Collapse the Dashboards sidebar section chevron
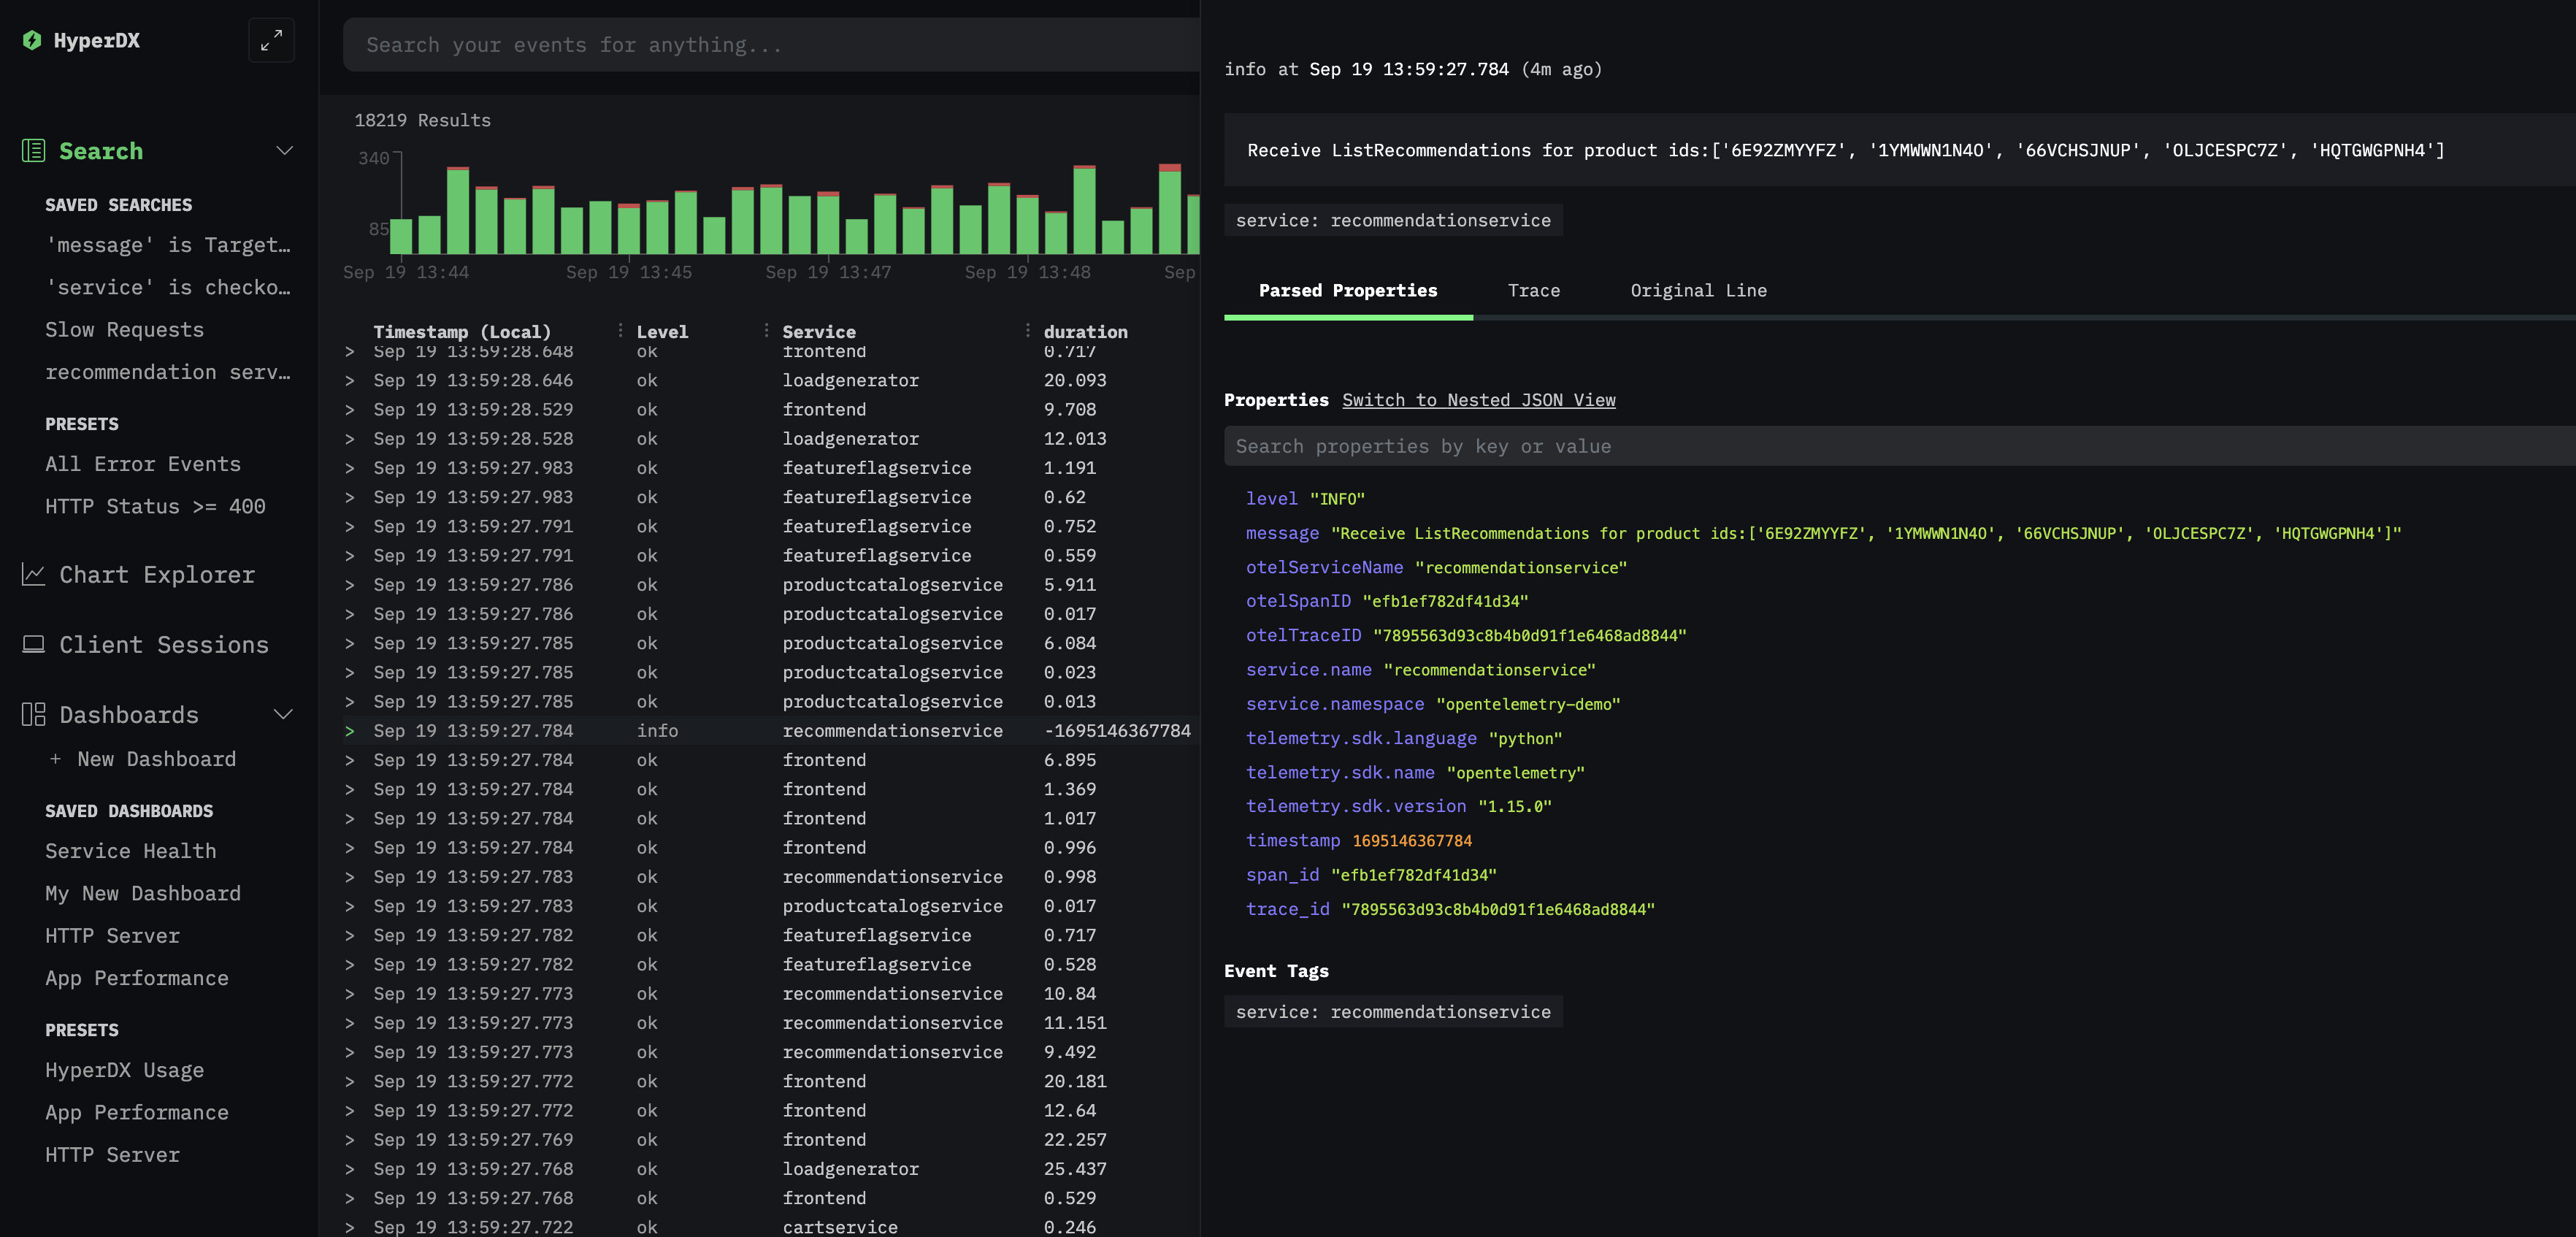The height and width of the screenshot is (1237, 2576). click(284, 714)
